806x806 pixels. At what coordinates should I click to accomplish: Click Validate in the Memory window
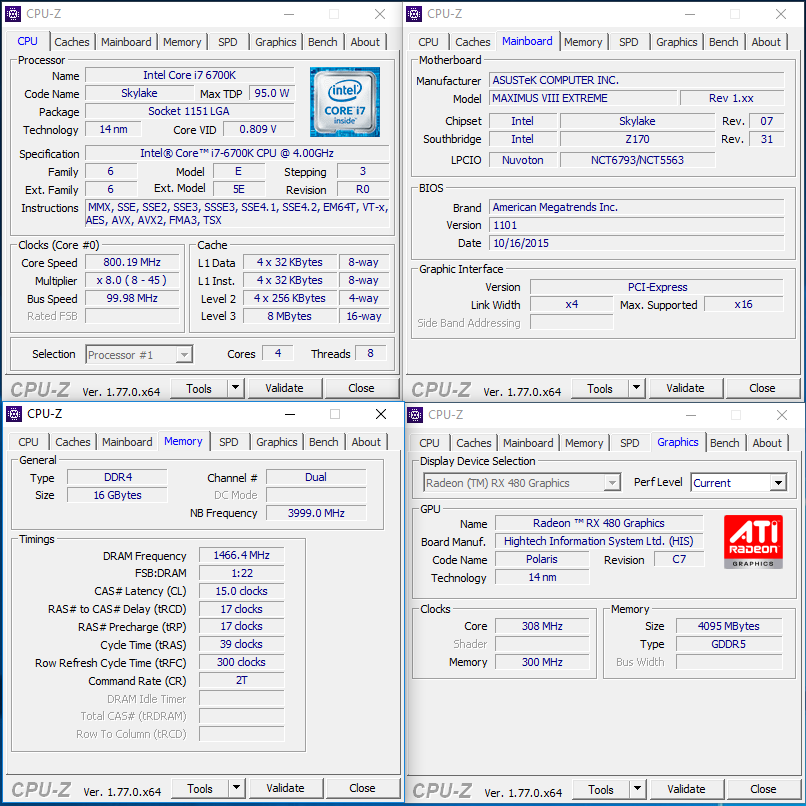click(x=285, y=788)
